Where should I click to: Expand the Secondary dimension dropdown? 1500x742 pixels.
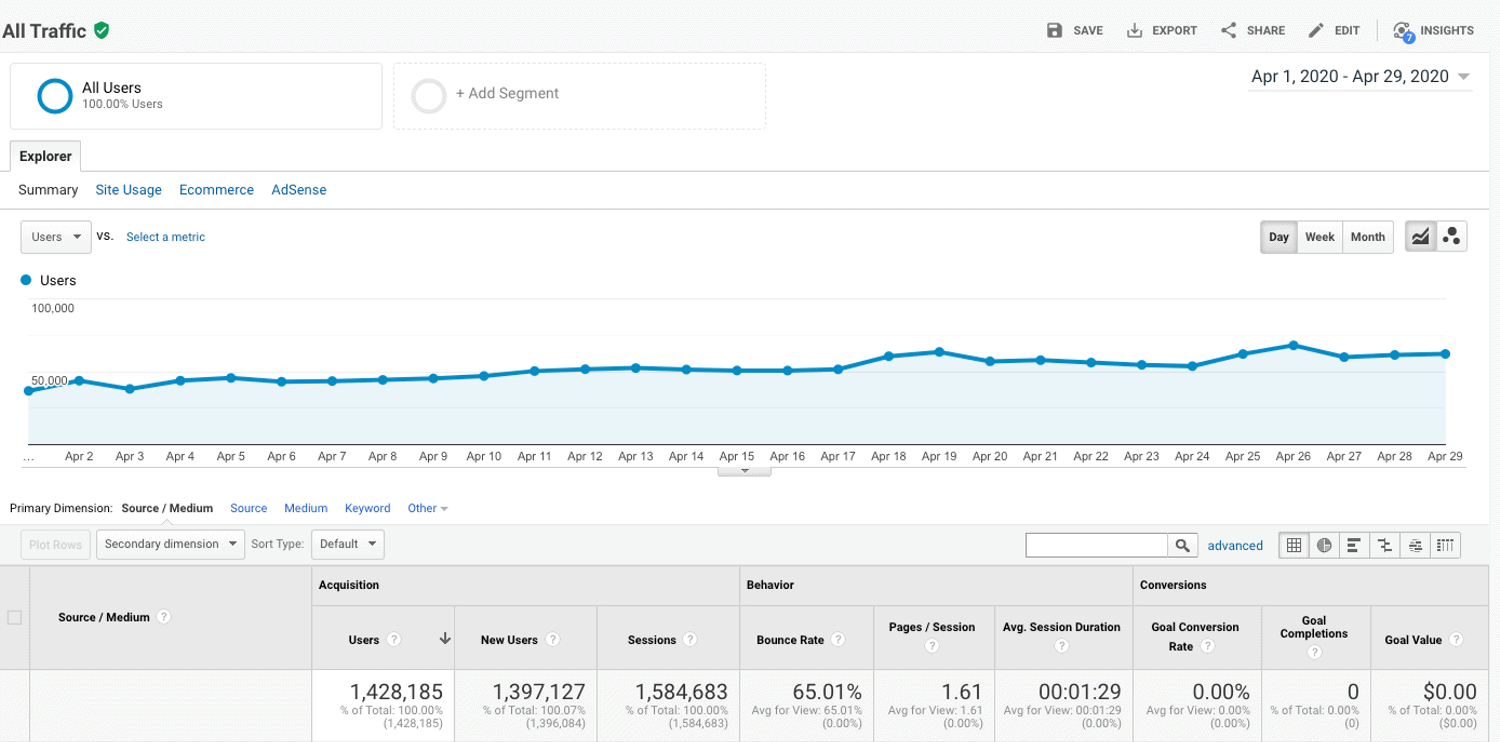(x=170, y=544)
